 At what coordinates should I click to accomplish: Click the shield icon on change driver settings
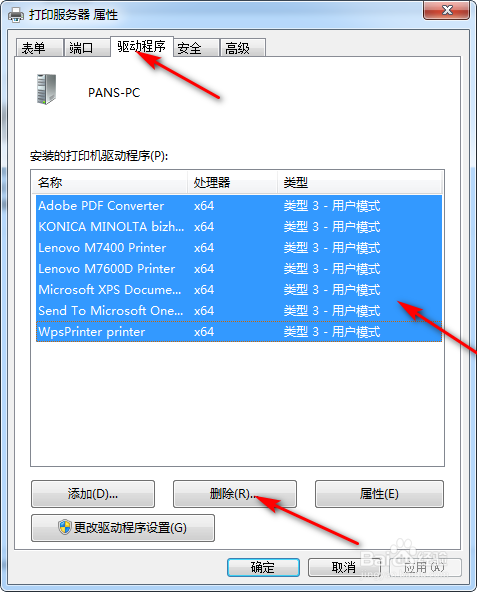(x=65, y=527)
